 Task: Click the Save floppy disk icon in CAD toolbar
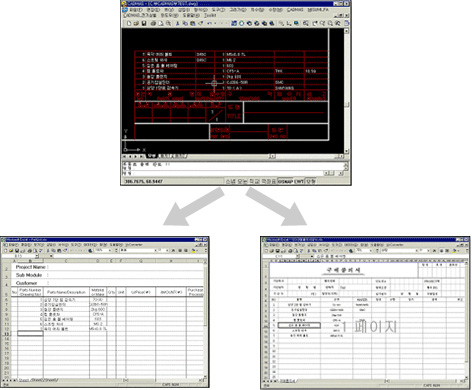144,23
